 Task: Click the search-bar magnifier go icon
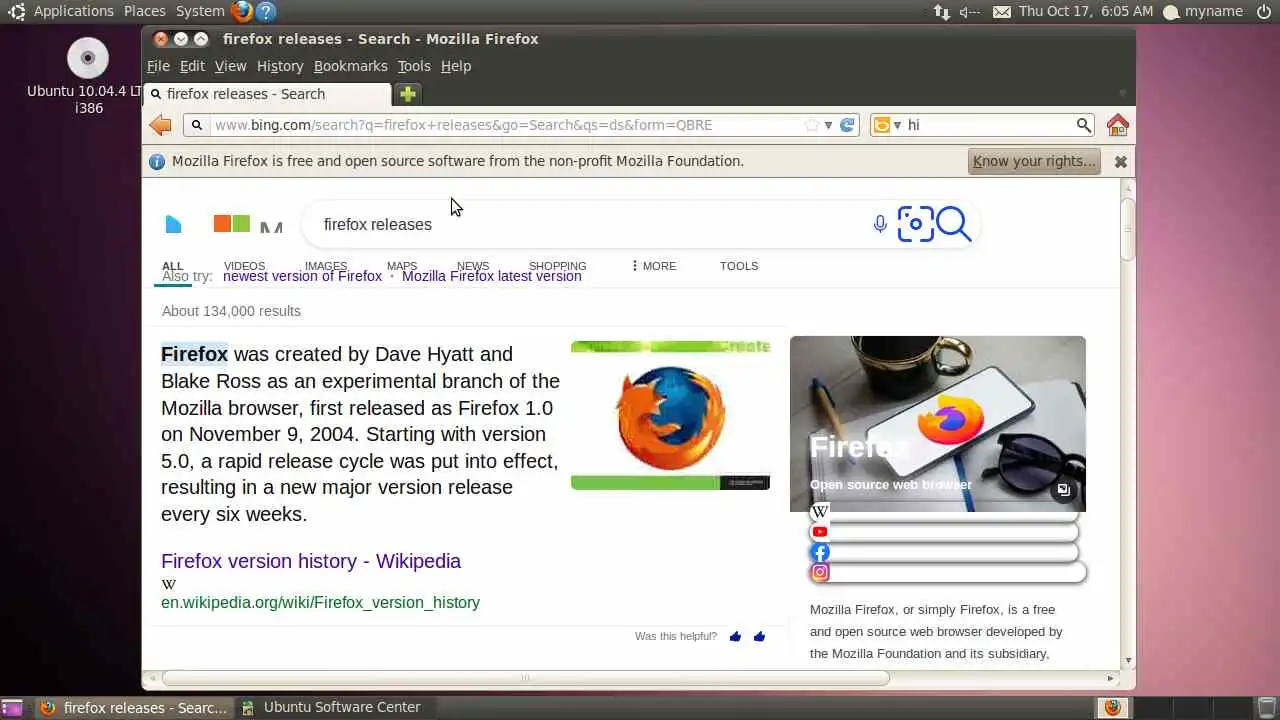click(x=1084, y=125)
